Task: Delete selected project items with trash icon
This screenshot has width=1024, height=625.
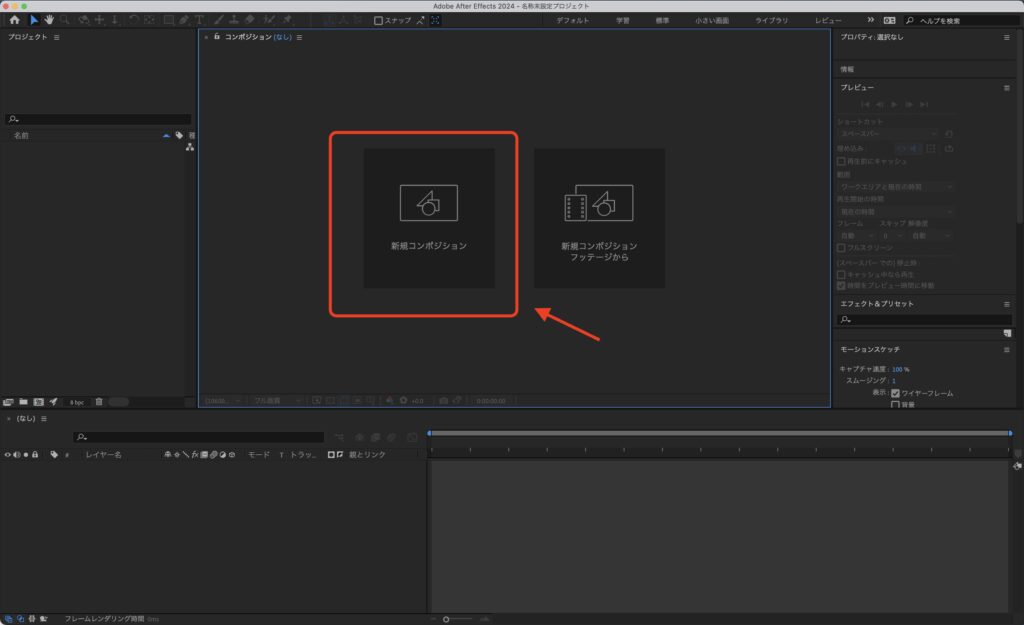Action: 99,402
